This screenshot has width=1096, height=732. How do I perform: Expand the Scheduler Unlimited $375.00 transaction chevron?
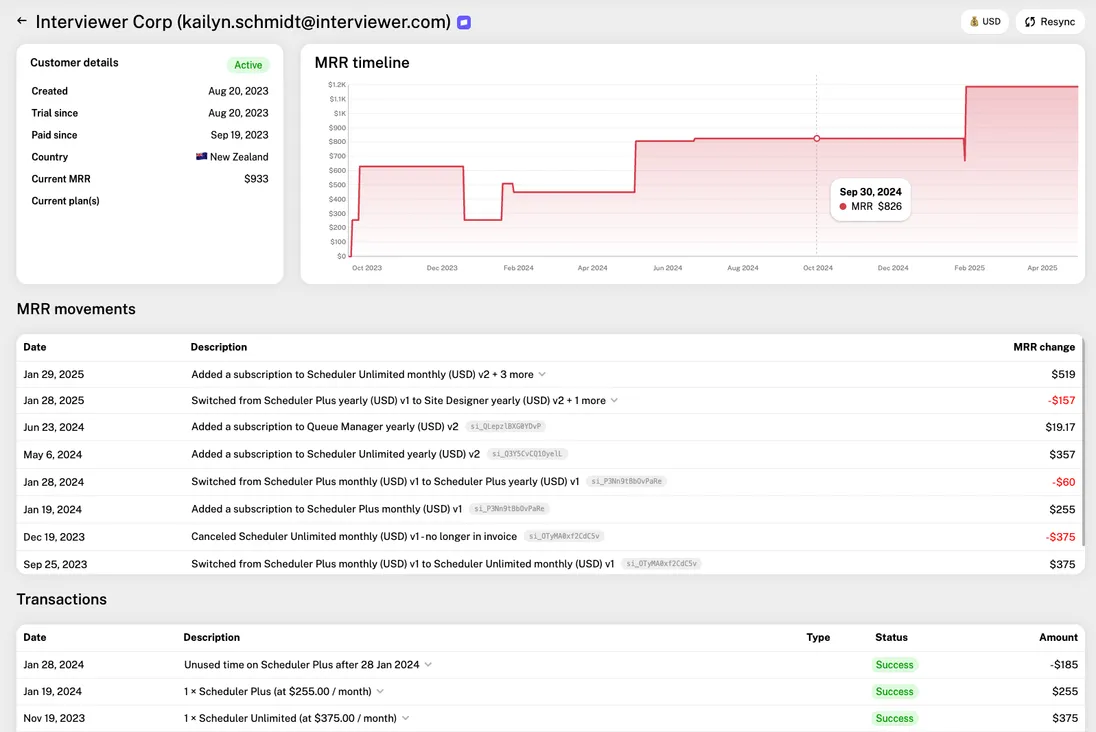click(x=405, y=719)
